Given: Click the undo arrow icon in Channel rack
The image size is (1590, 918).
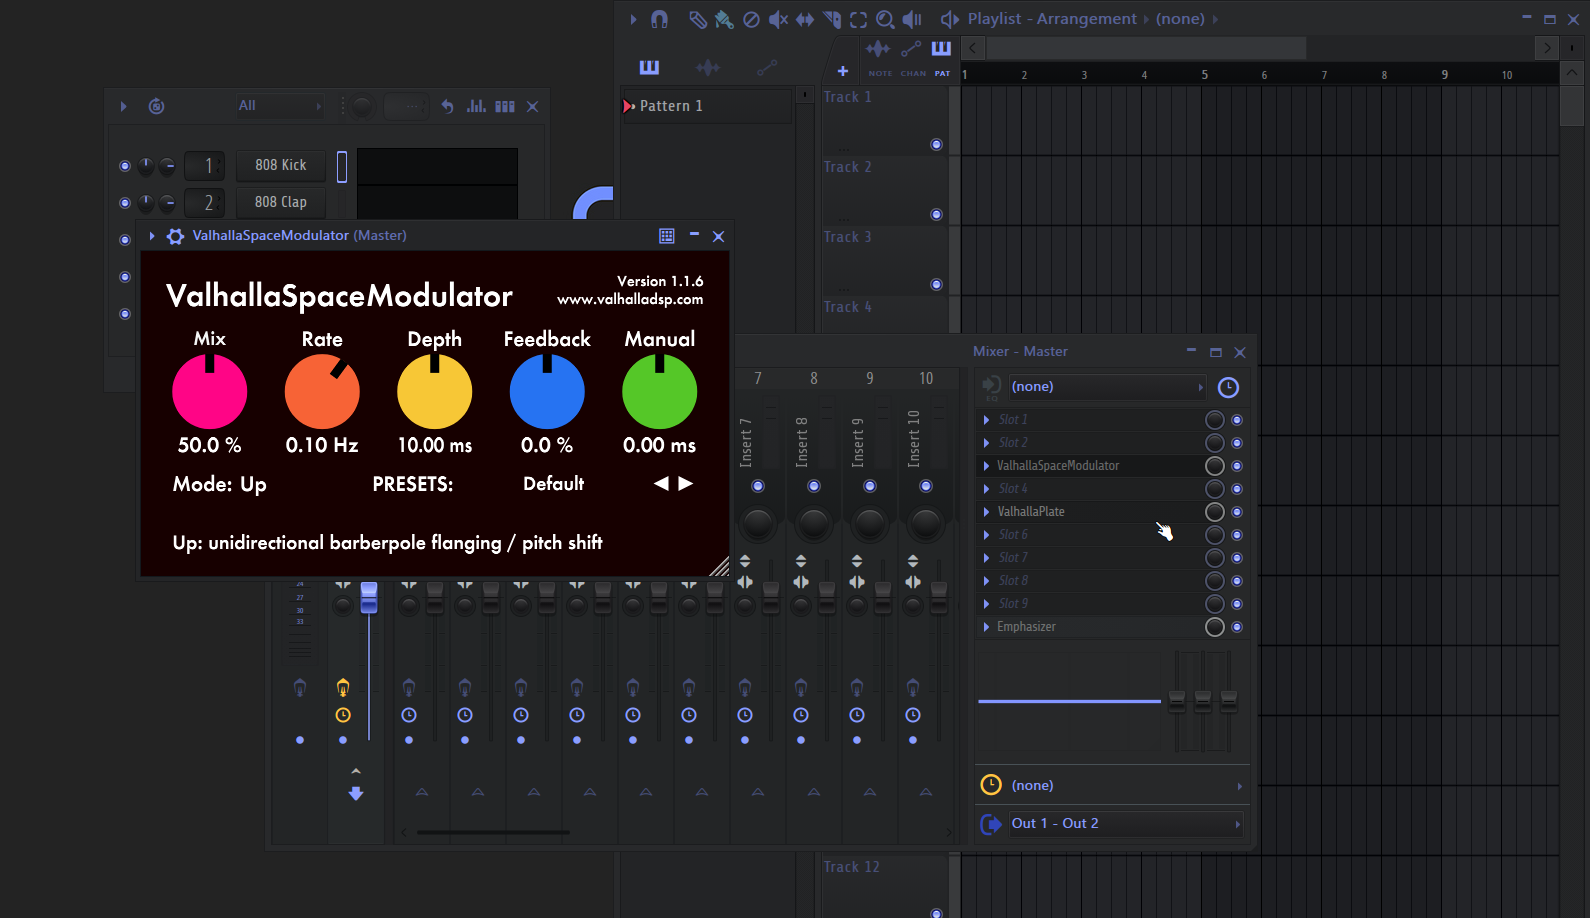Looking at the screenshot, I should point(448,106).
